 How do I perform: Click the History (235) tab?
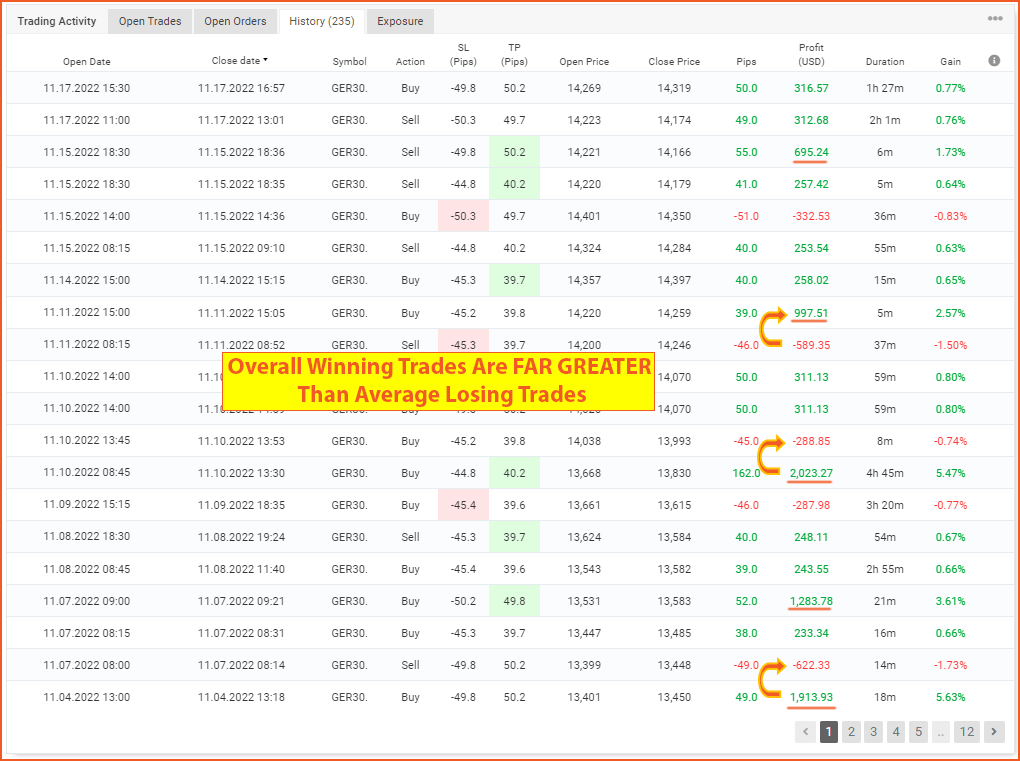(321, 21)
